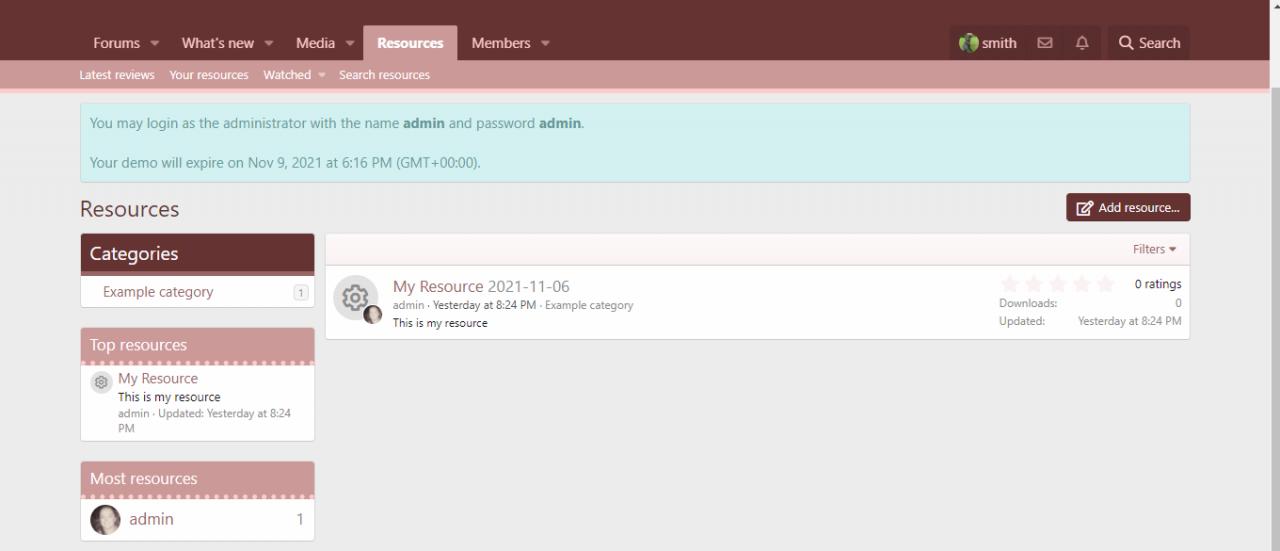Open Search with the magnifier button
1280x551 pixels.
coord(1148,43)
